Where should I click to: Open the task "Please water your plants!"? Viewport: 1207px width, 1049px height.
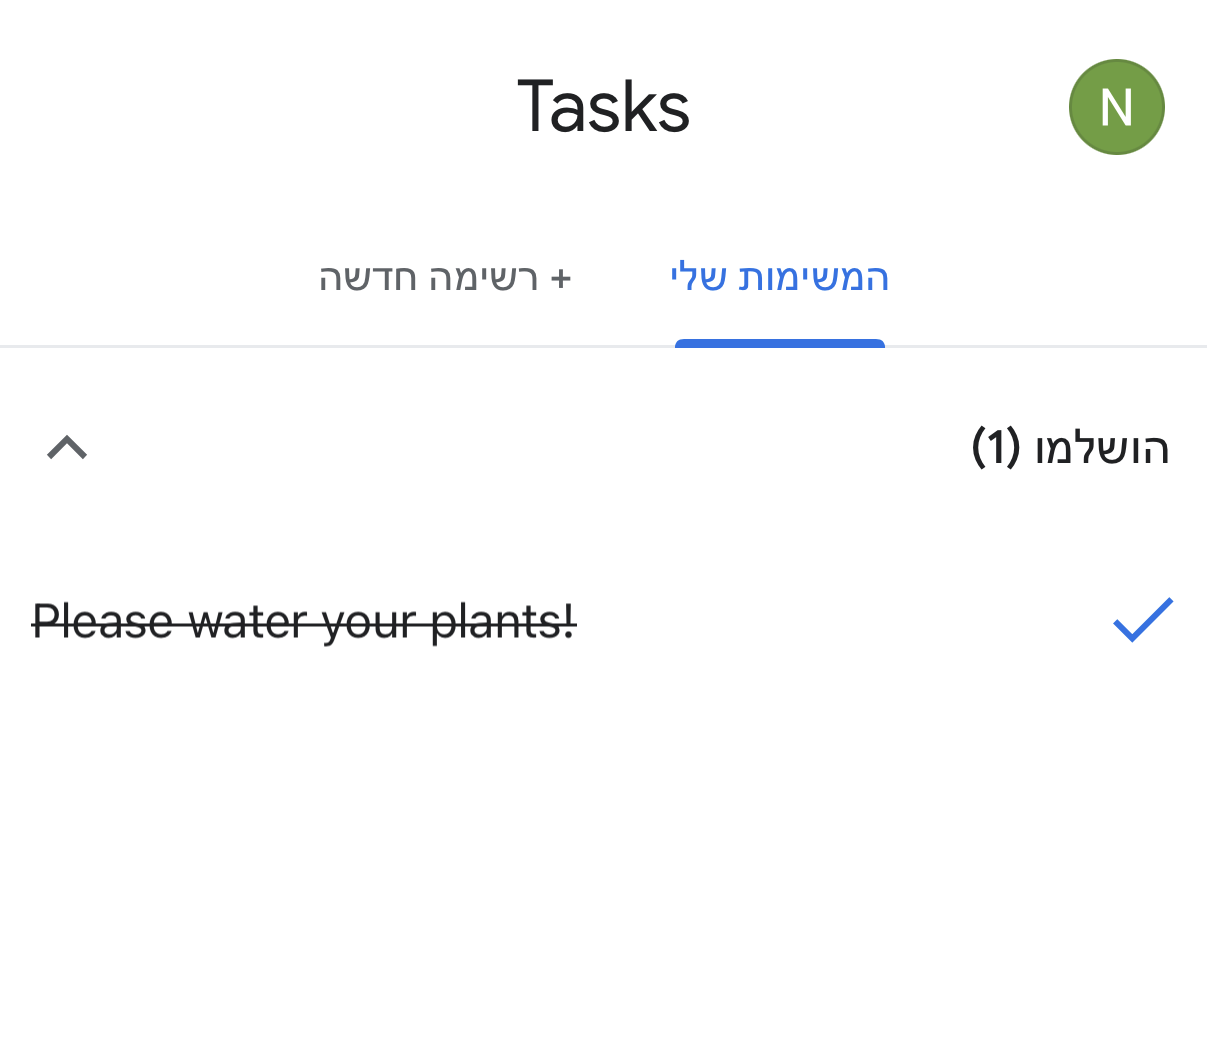pos(304,621)
